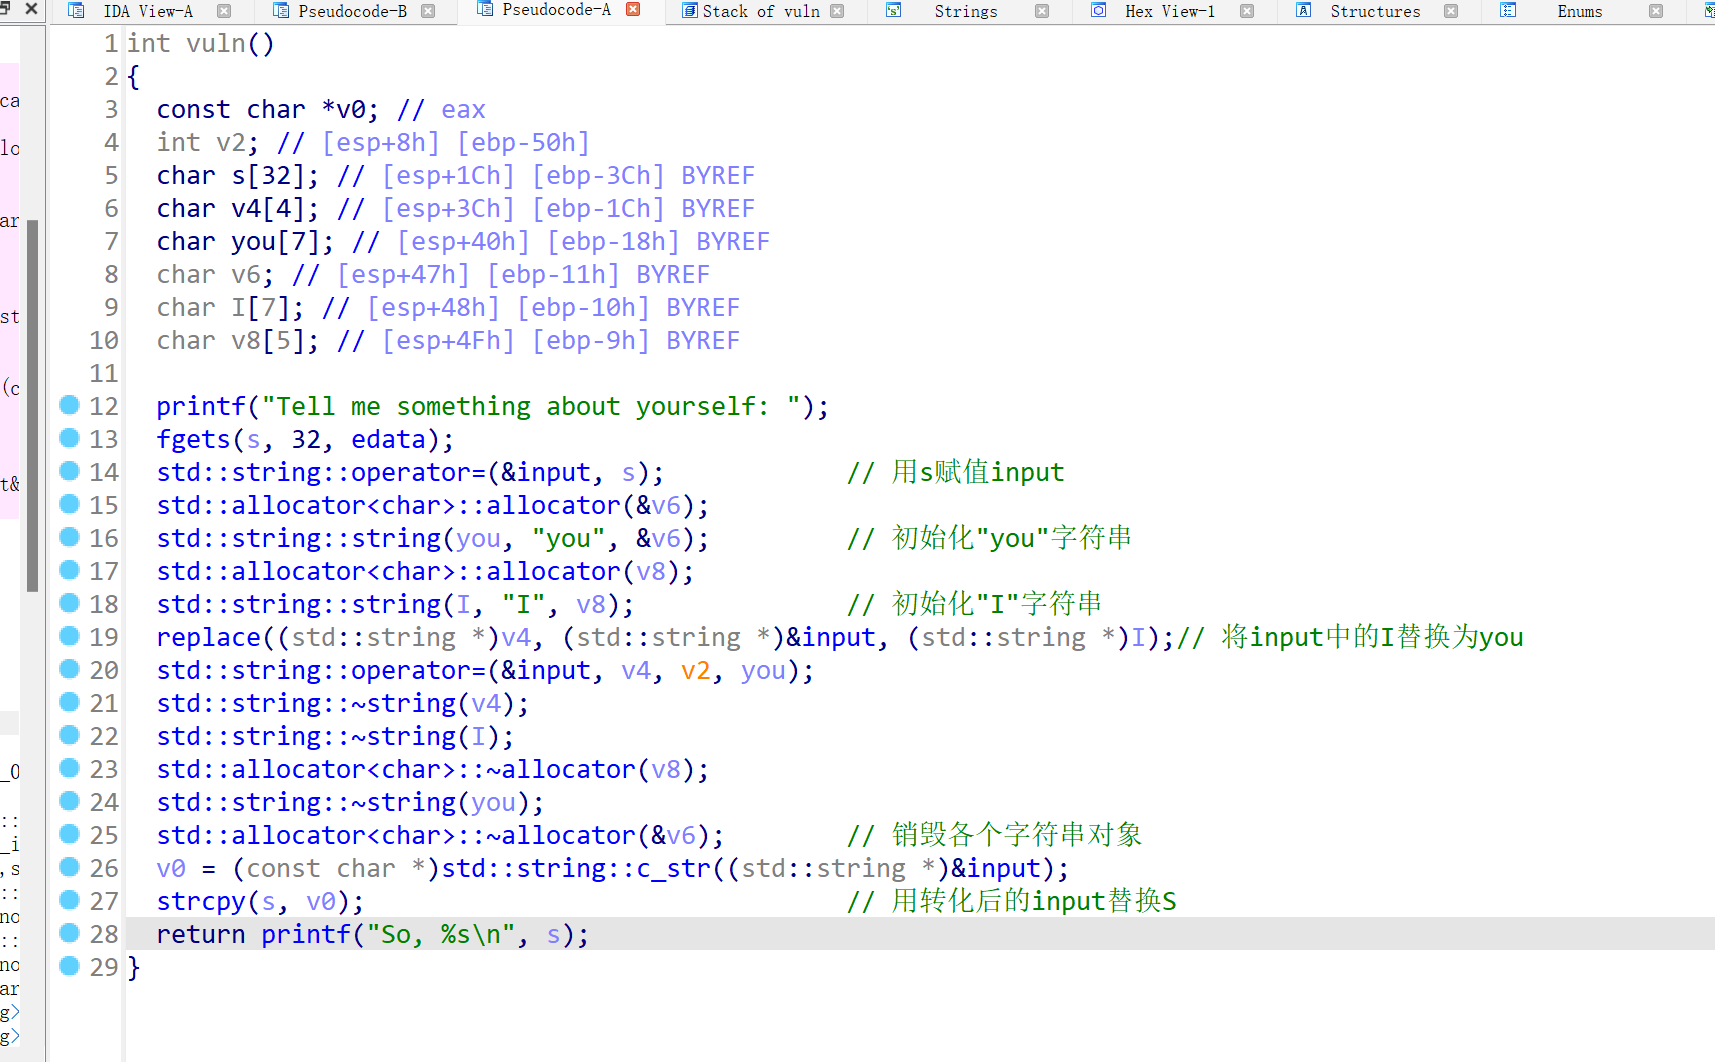This screenshot has height=1062, width=1715.
Task: Click the 'const char *v0' declaration
Action: [268, 110]
